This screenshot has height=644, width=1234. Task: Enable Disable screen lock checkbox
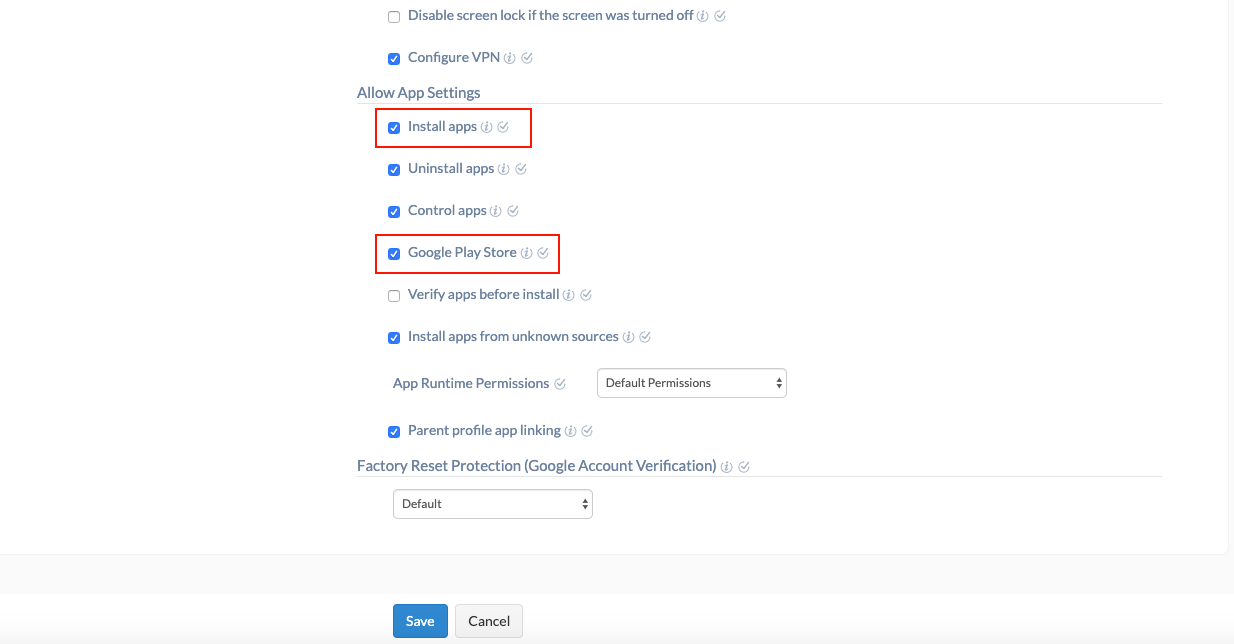coord(394,17)
